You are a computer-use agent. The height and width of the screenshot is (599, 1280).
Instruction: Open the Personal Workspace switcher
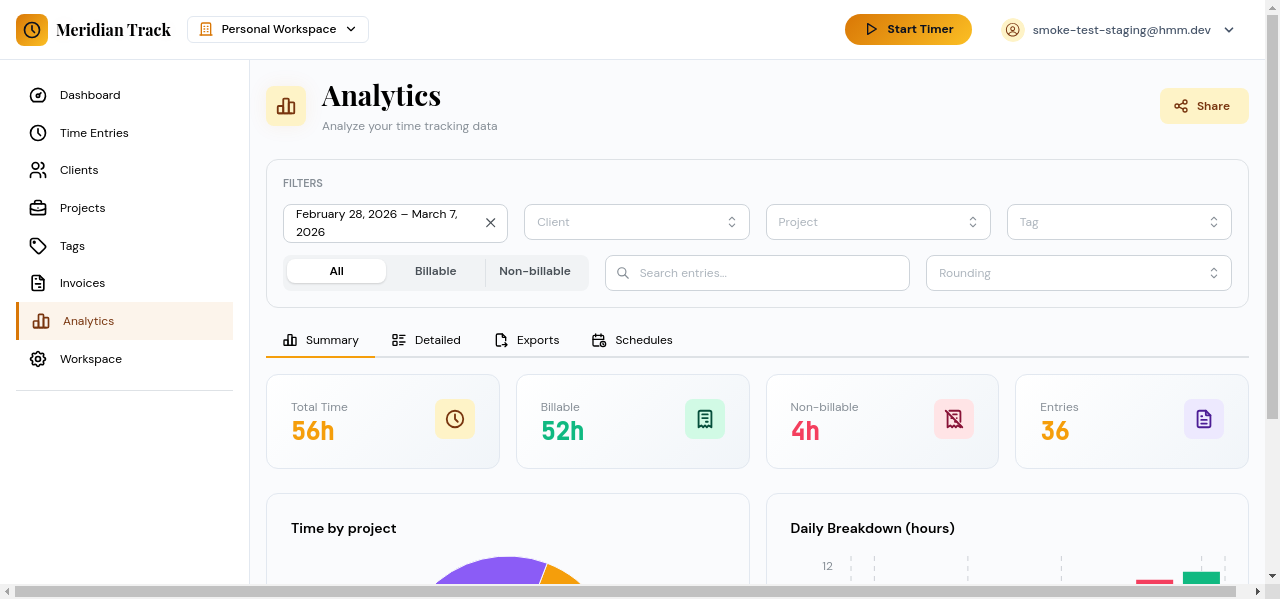click(x=277, y=29)
